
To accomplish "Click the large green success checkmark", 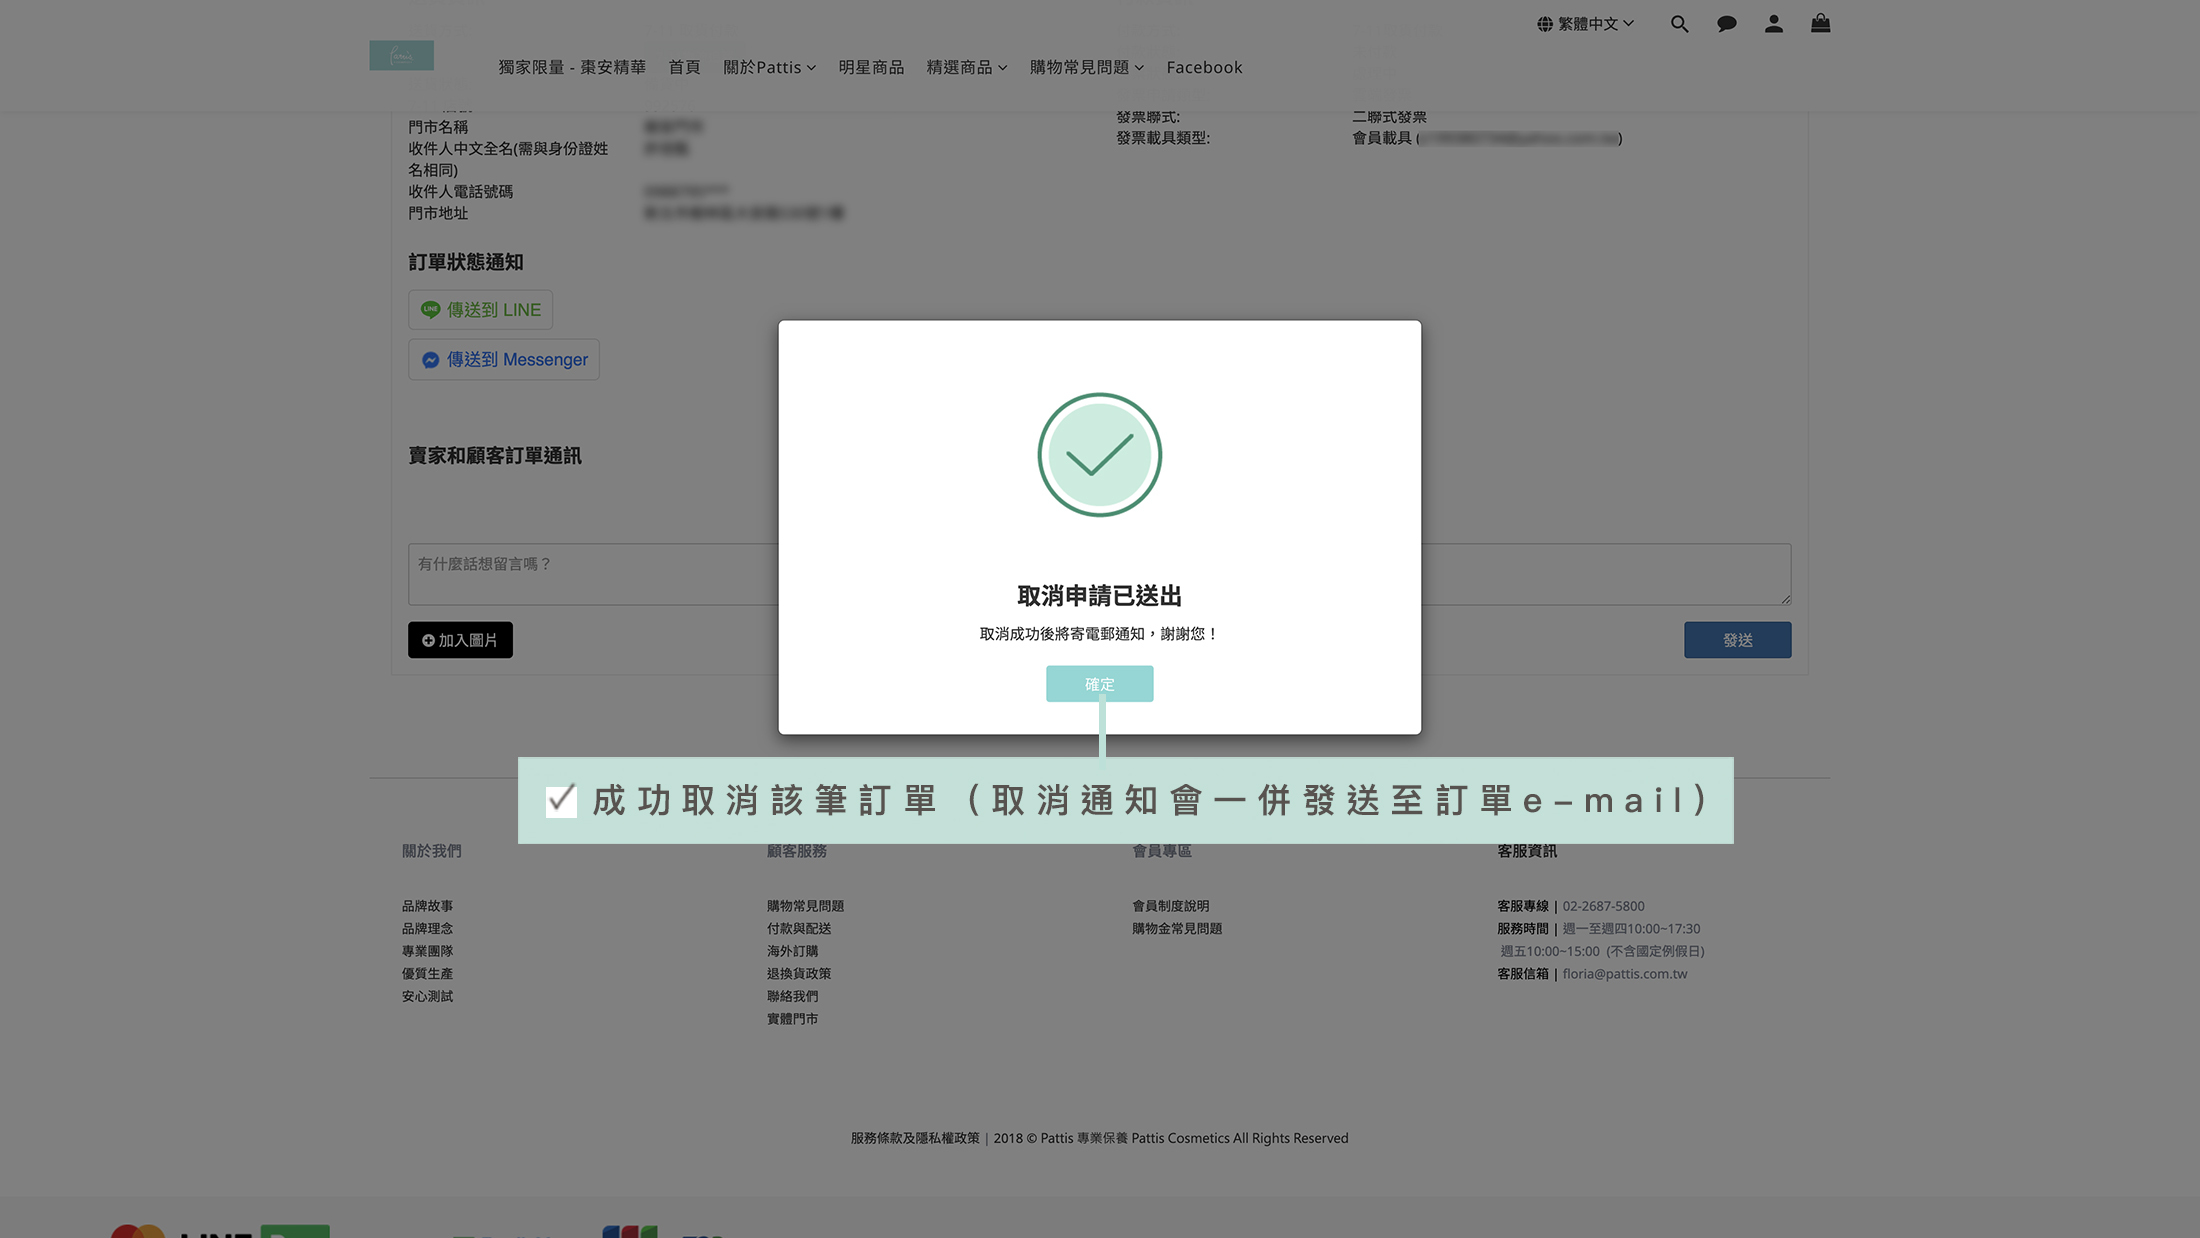I will (1099, 455).
